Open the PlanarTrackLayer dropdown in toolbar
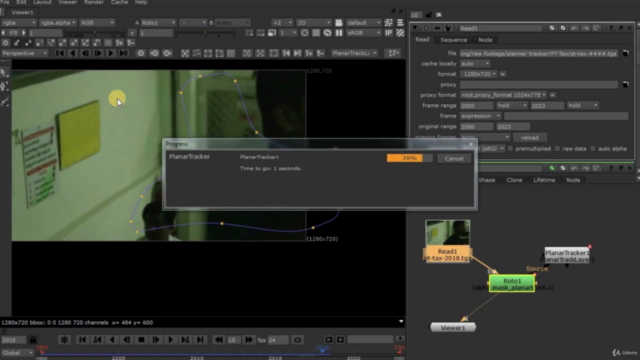Screen dimensions: 640x360 pos(354,53)
